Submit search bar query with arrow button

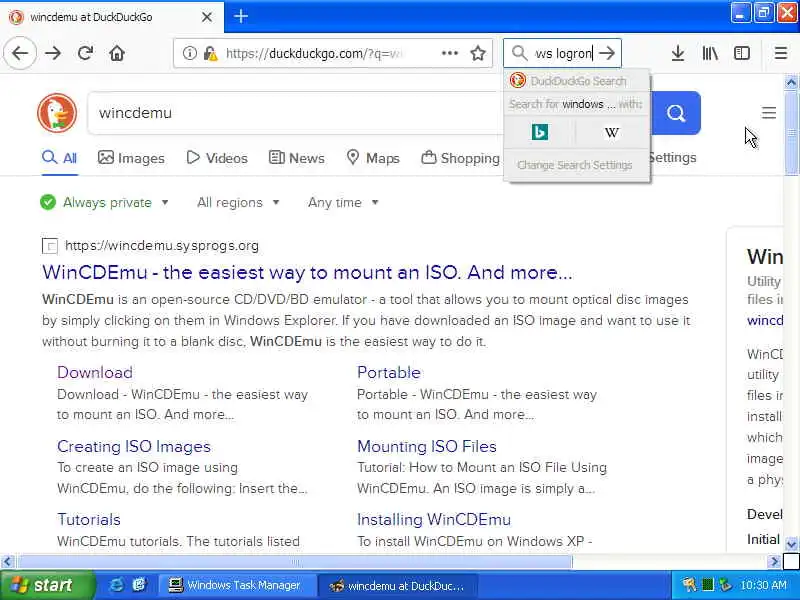[607, 53]
